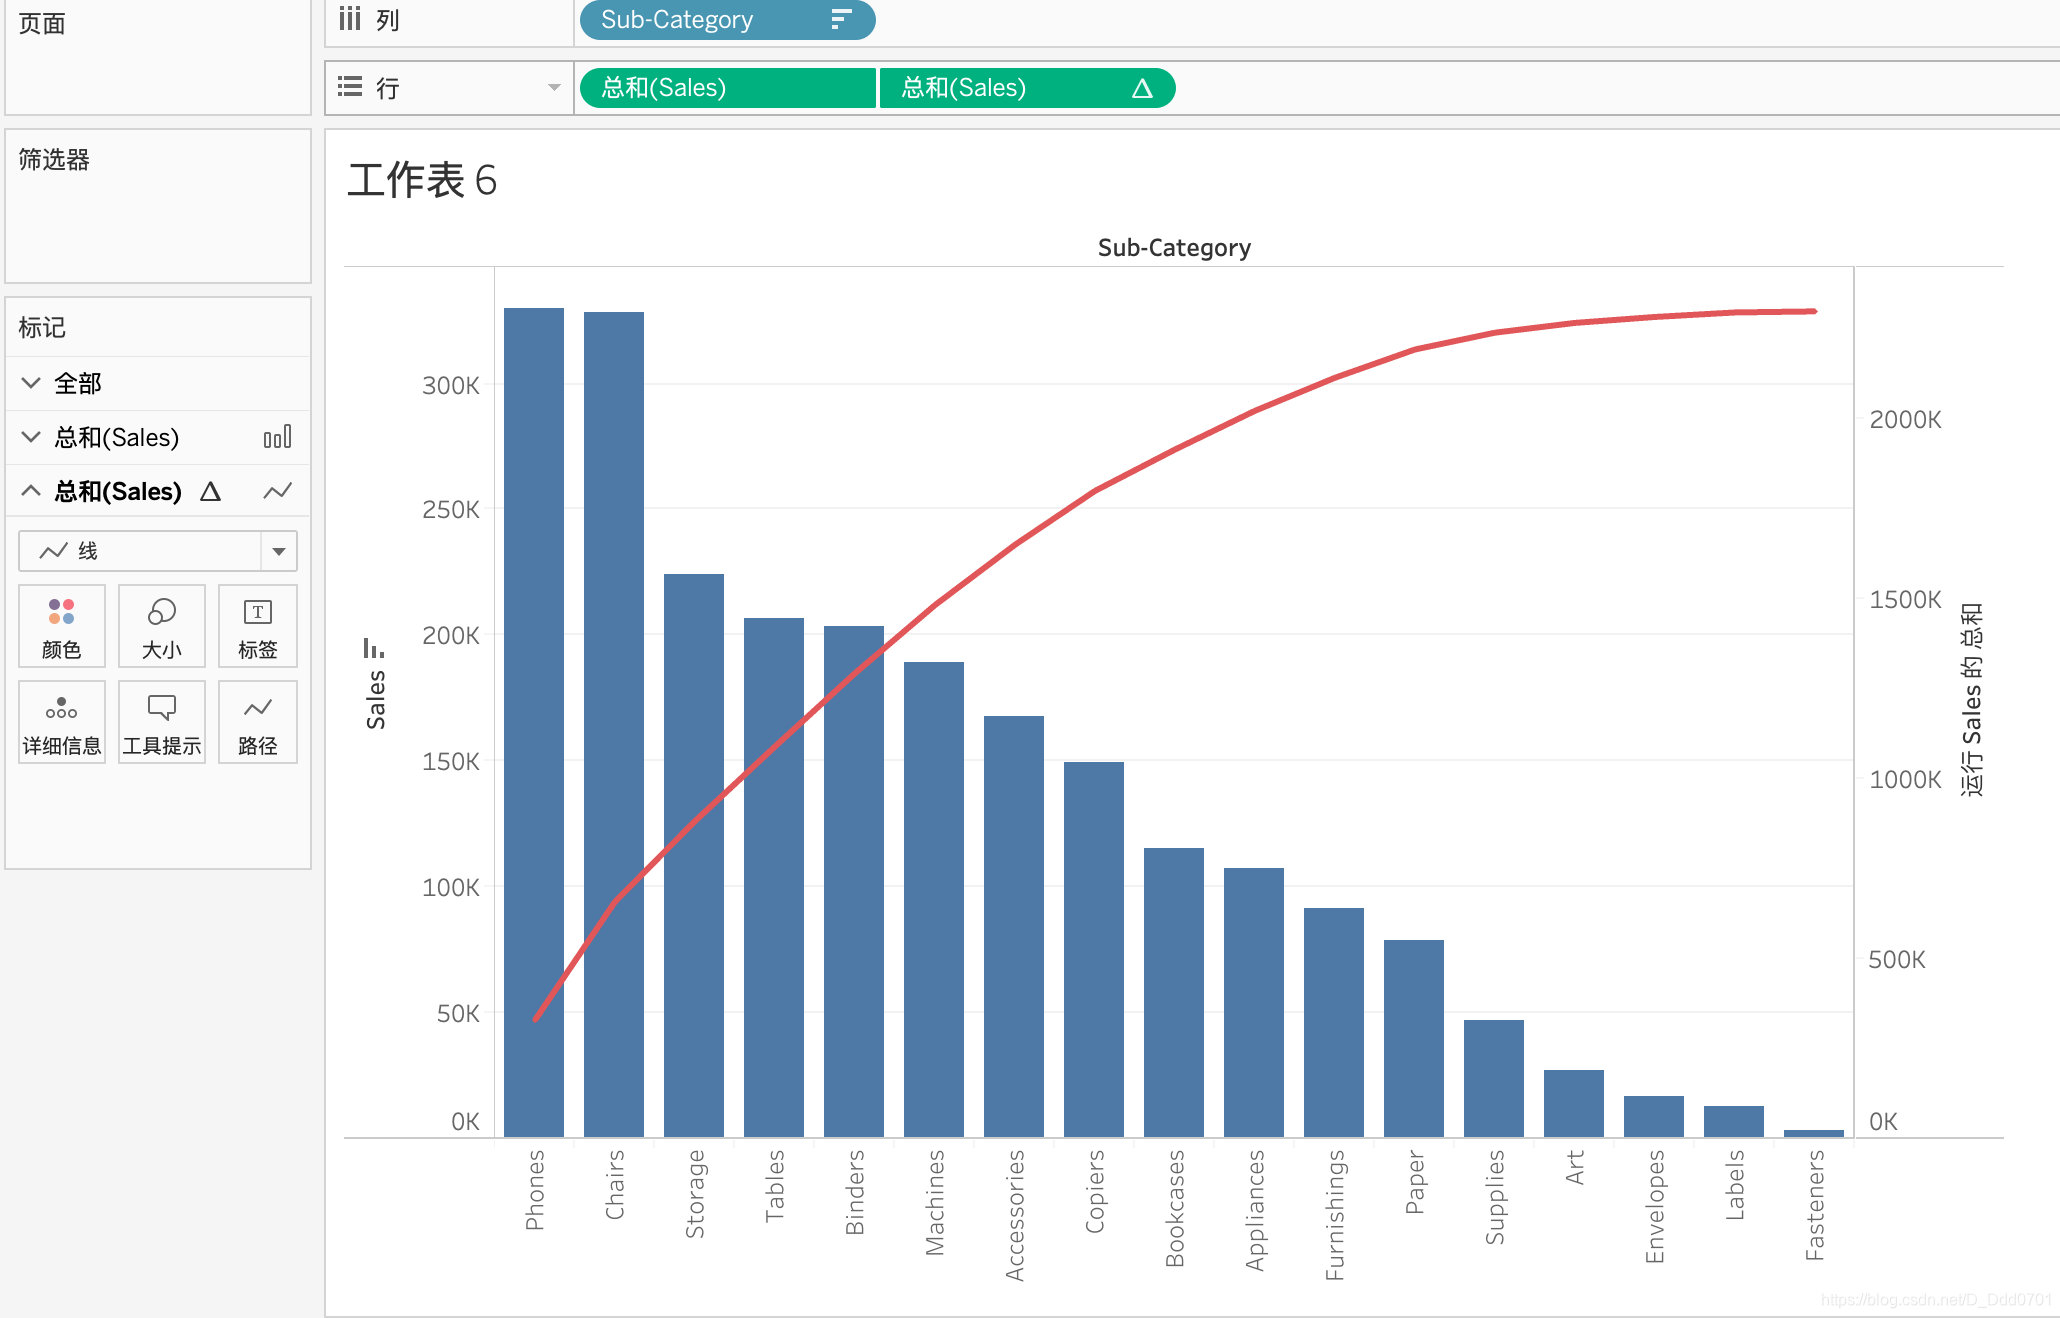
Task: Click the sort icon above Sales axis title
Action: coord(373,648)
